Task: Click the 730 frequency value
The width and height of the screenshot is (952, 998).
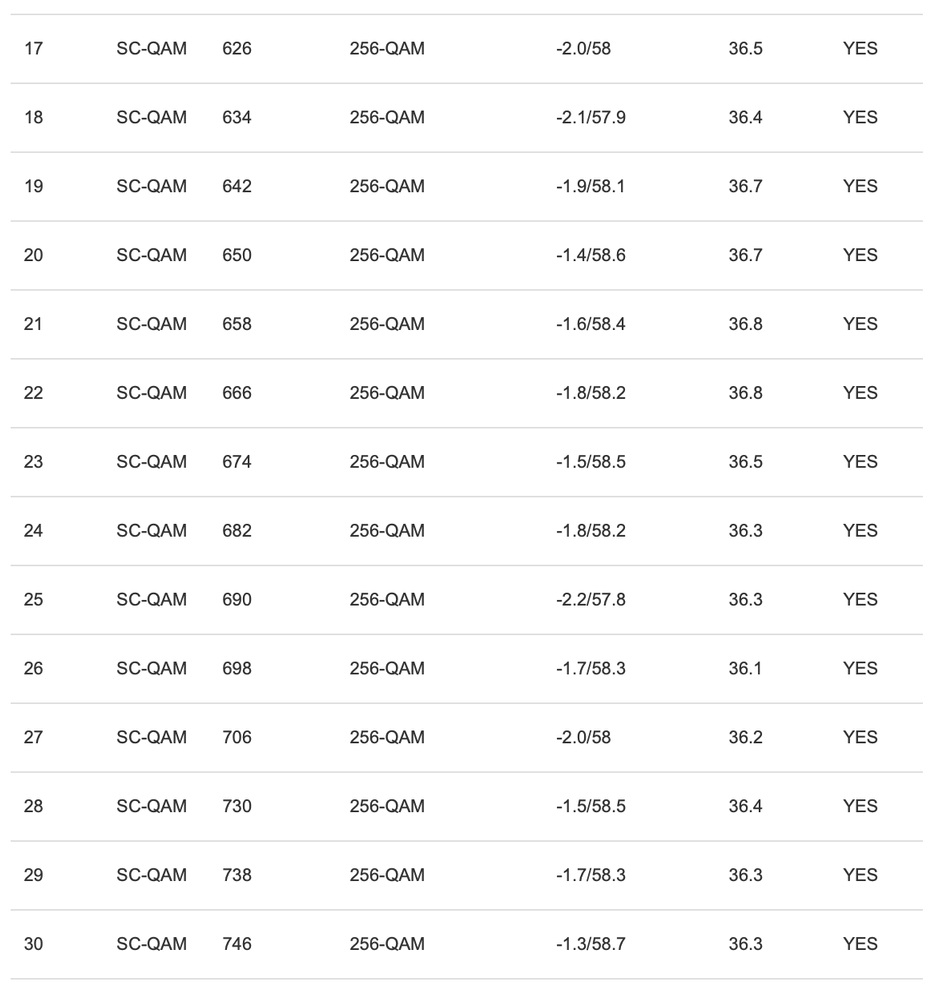Action: [x=237, y=807]
